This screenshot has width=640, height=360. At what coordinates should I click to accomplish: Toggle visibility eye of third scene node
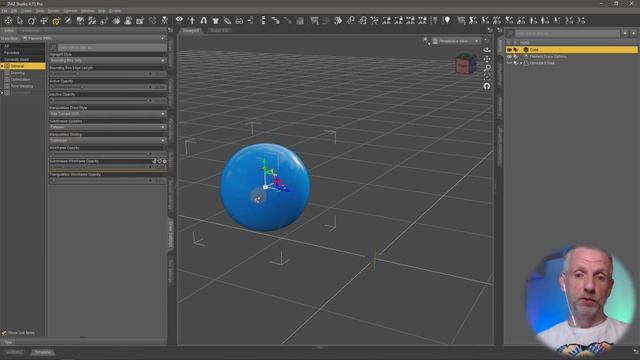pos(509,63)
